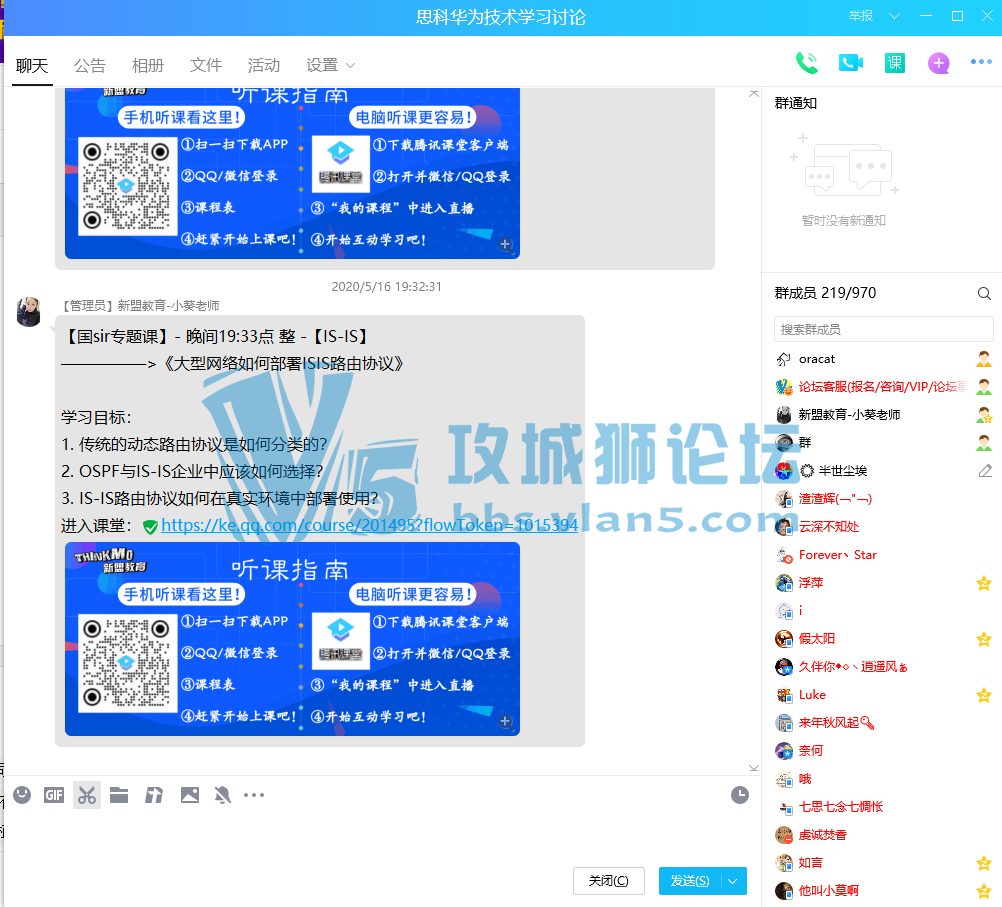
Task: Open the send options dropdown arrow
Action: coord(733,881)
